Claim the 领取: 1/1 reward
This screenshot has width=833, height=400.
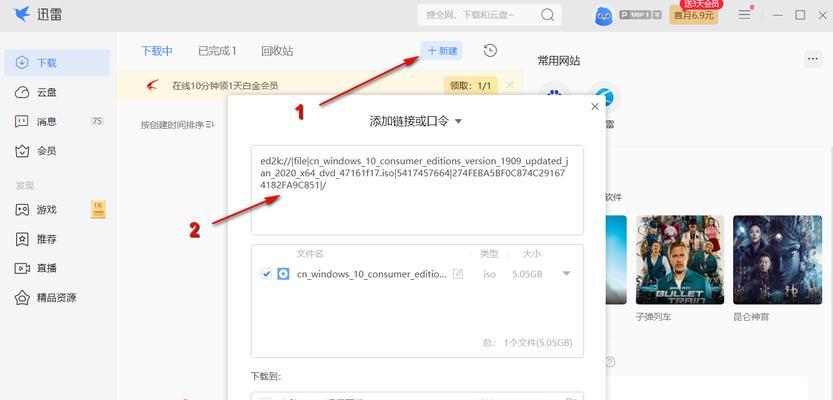coord(471,85)
